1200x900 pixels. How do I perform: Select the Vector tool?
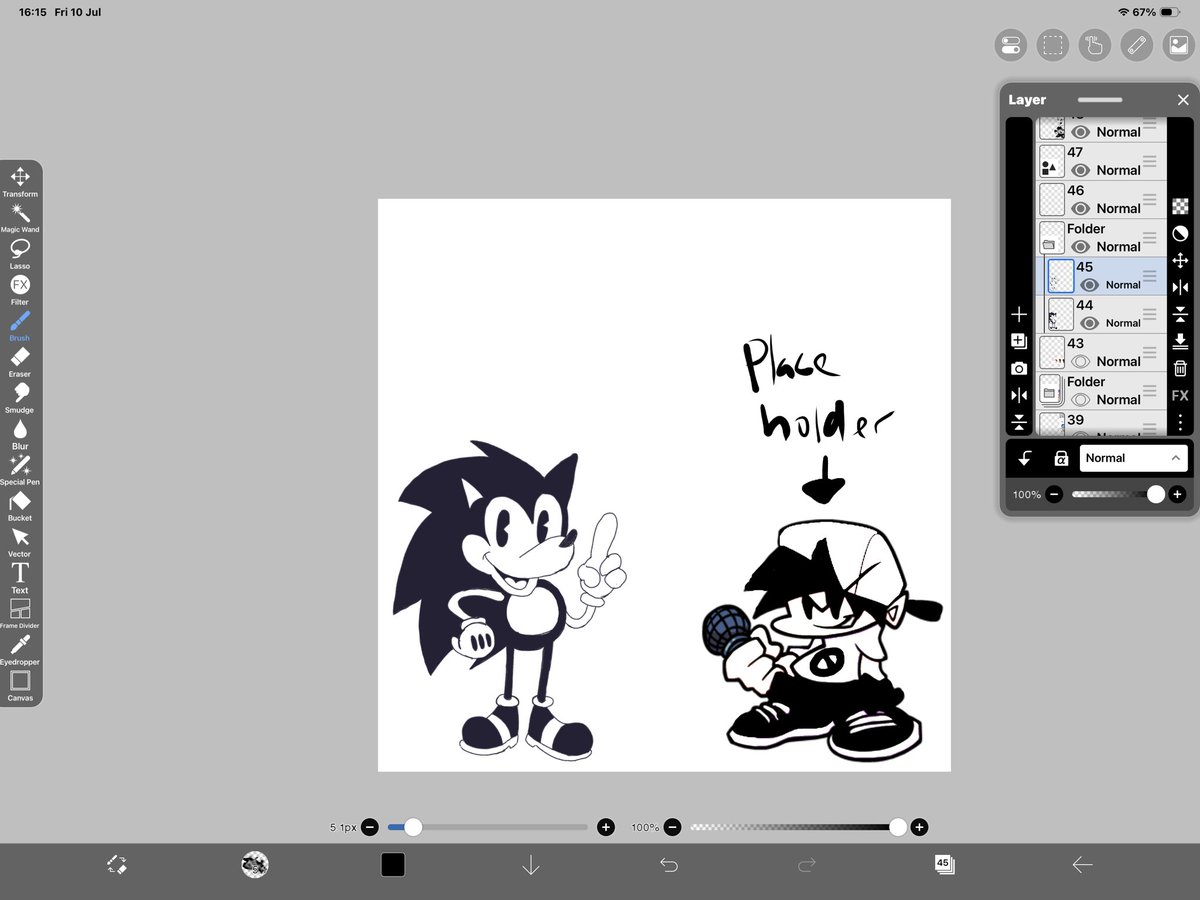pos(20,542)
